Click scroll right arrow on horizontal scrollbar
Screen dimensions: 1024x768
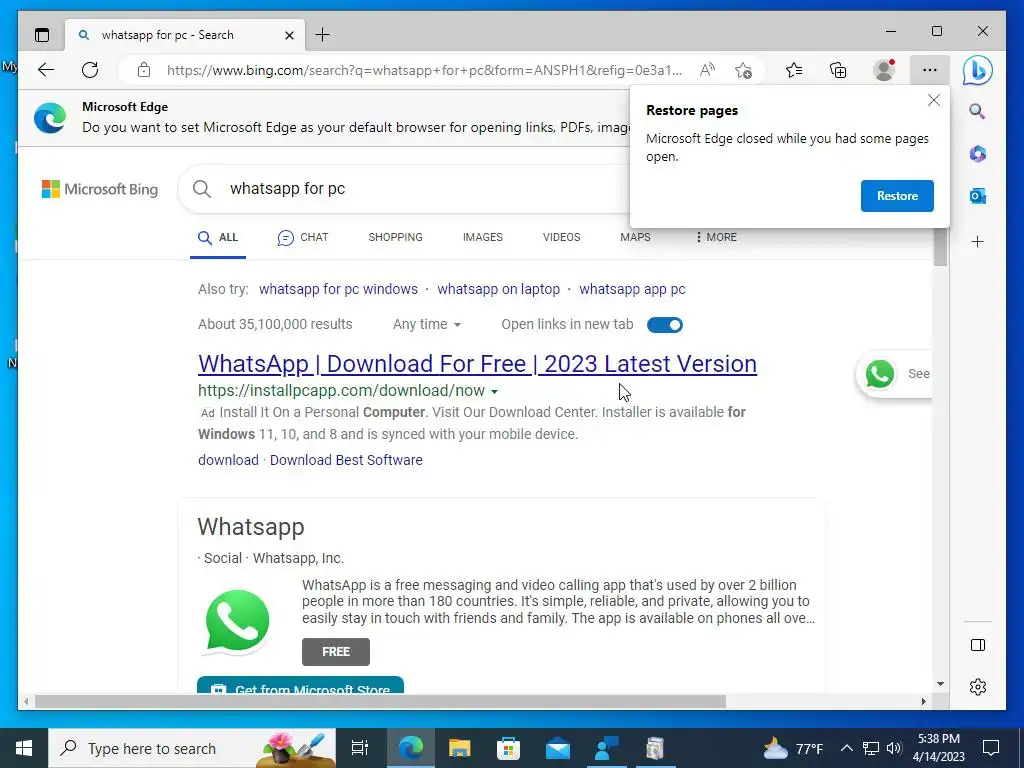point(923,701)
